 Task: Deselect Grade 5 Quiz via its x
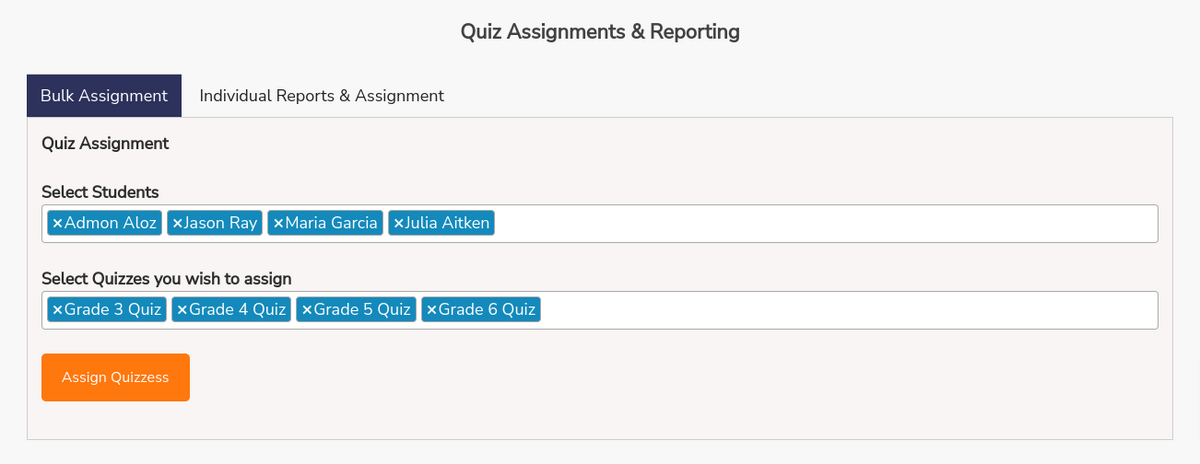[x=307, y=310]
